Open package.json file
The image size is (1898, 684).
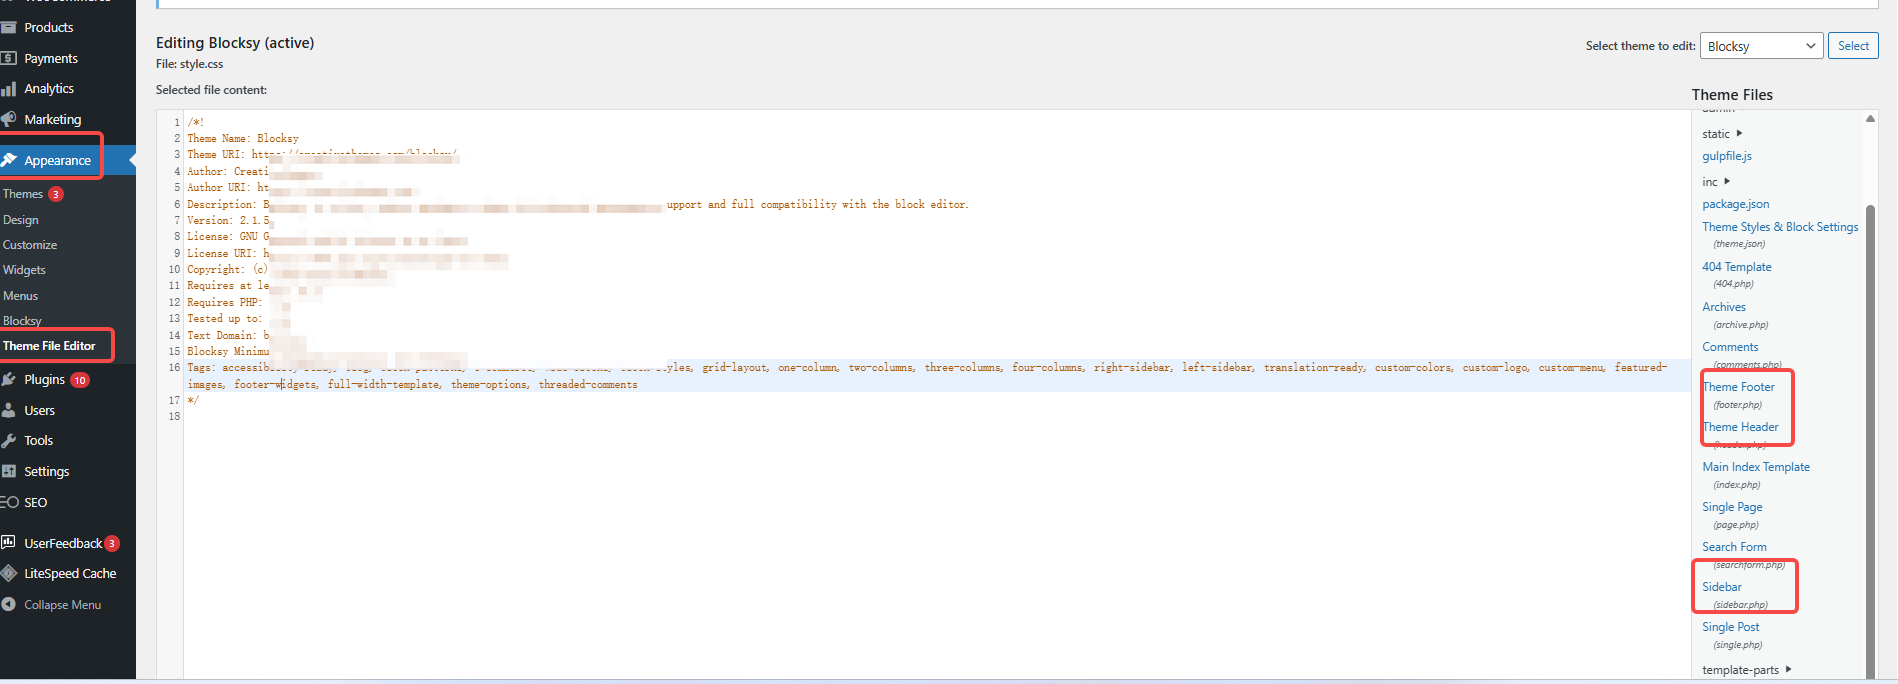pyautogui.click(x=1736, y=204)
